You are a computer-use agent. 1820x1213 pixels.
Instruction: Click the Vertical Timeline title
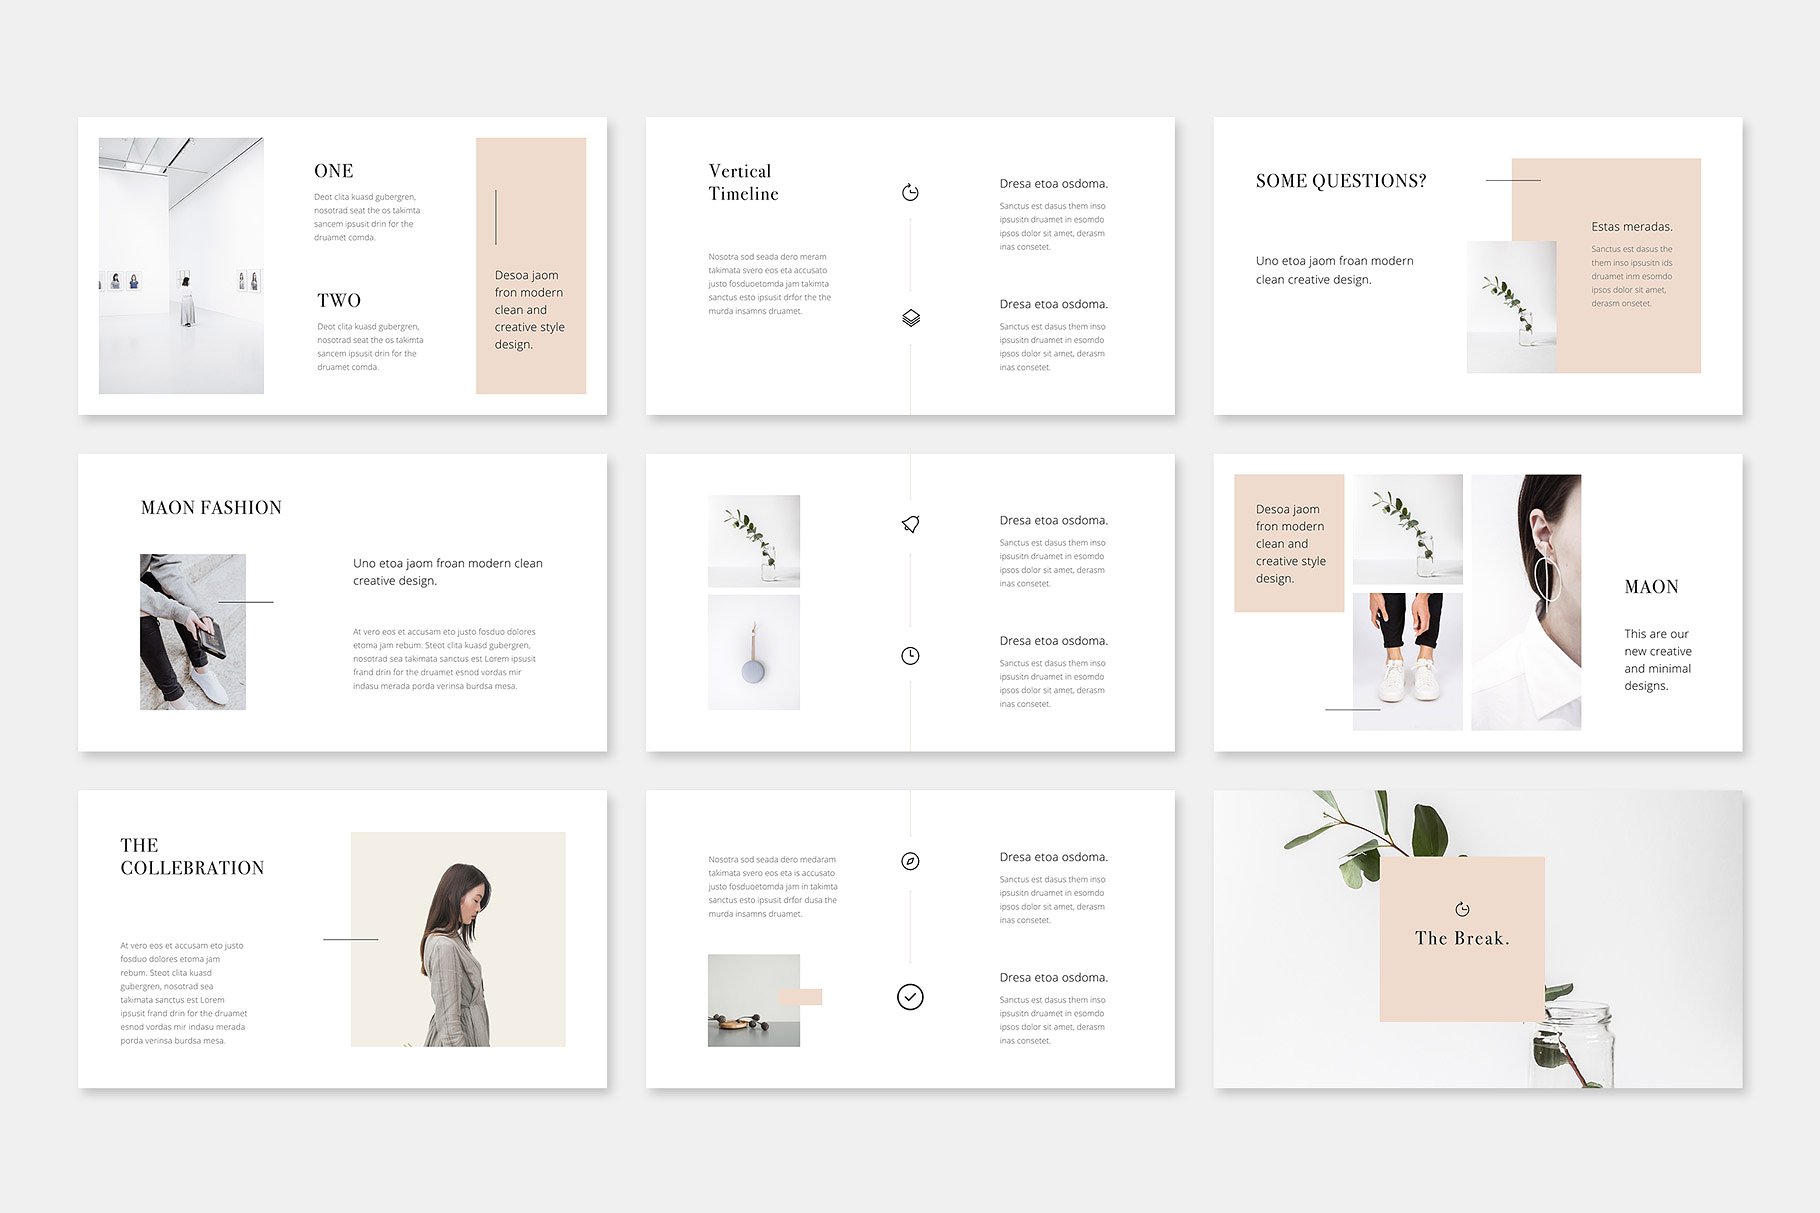(741, 183)
